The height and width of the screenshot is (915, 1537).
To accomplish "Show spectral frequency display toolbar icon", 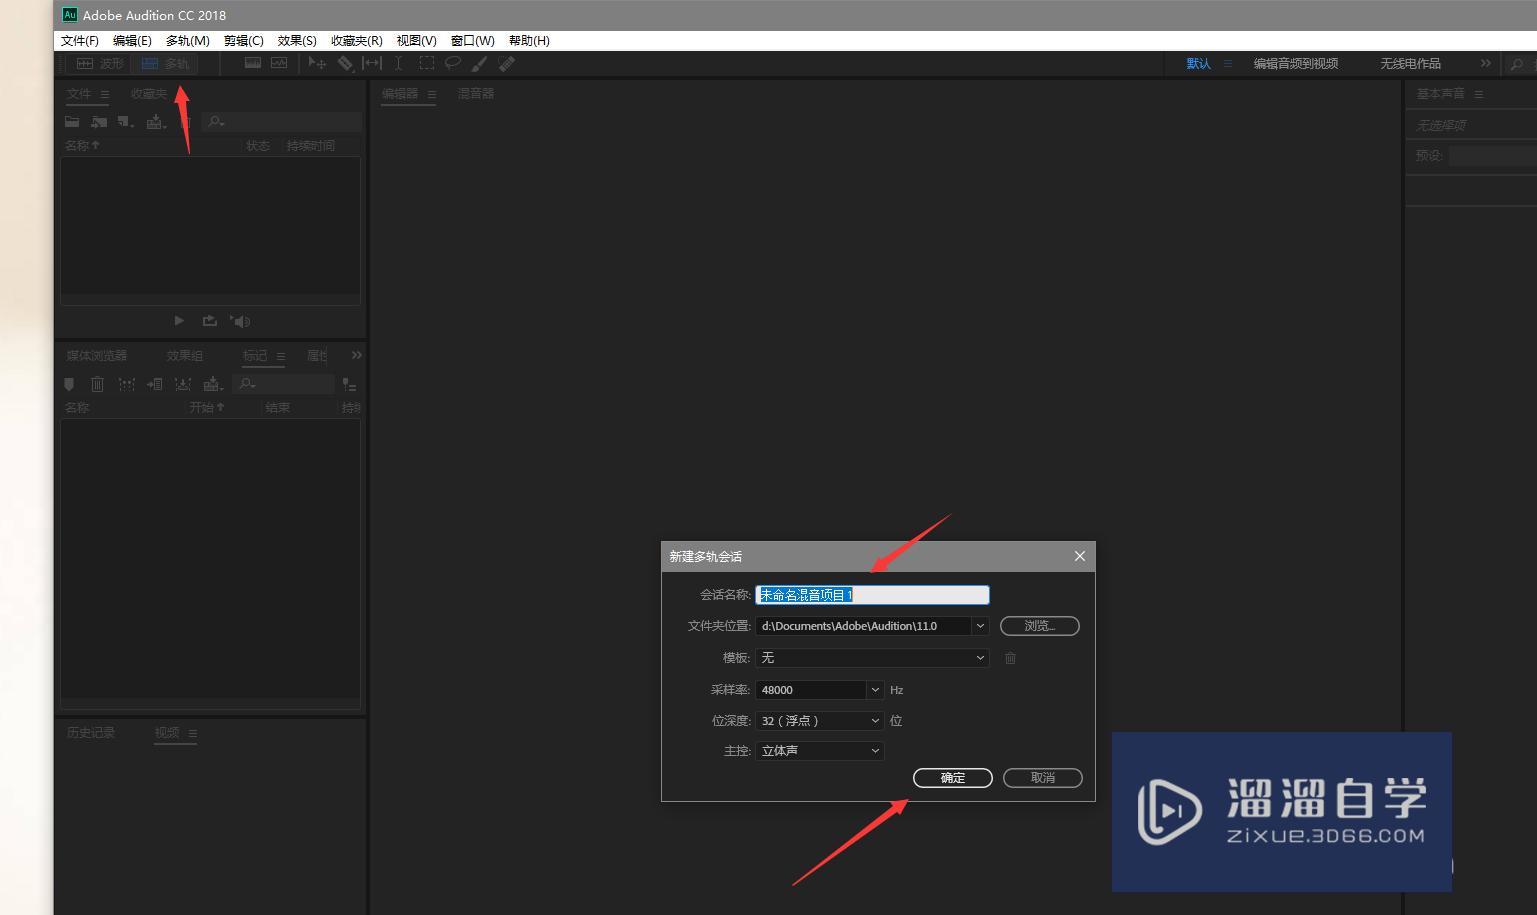I will point(253,63).
